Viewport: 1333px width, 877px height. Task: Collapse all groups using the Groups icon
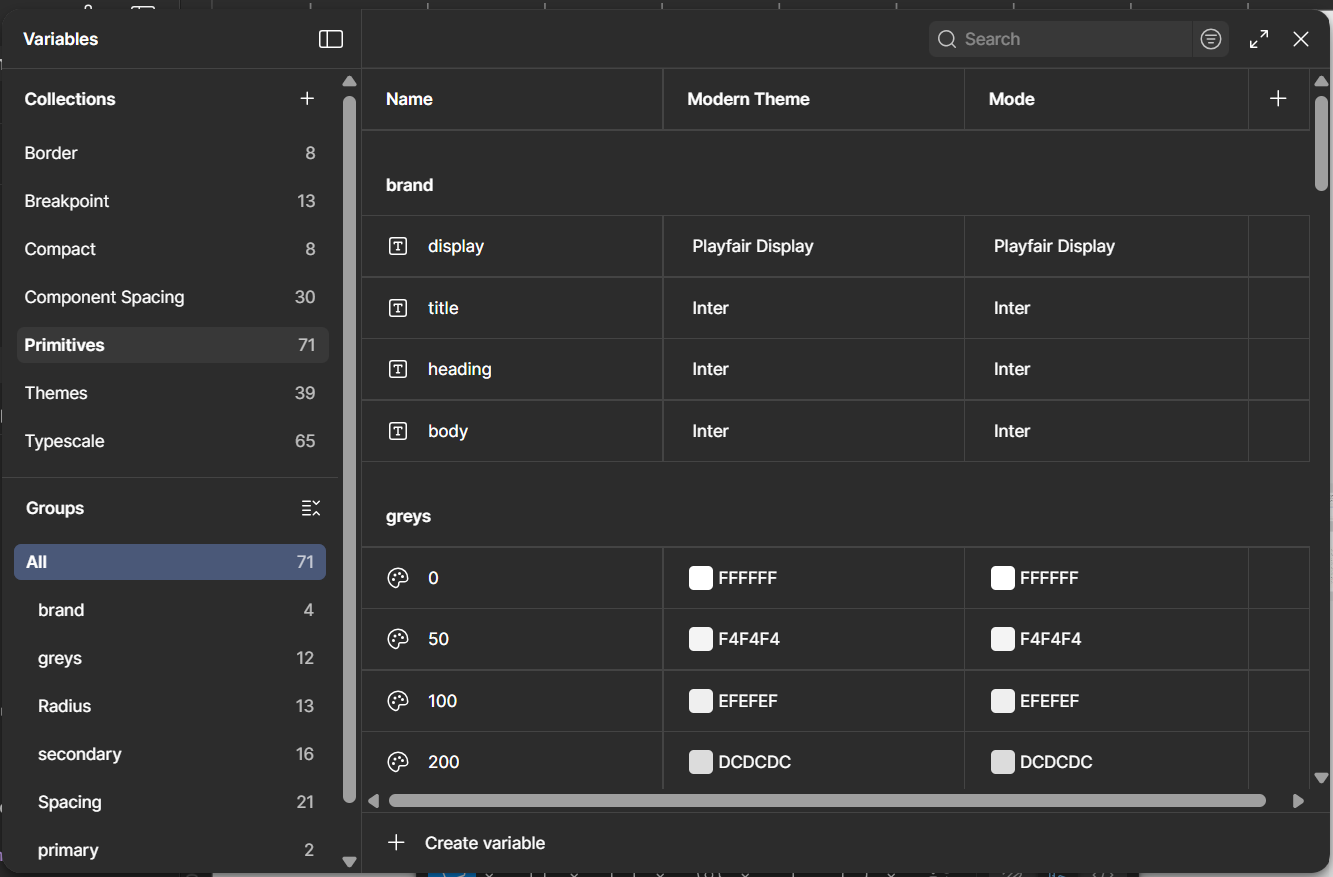[x=311, y=508]
